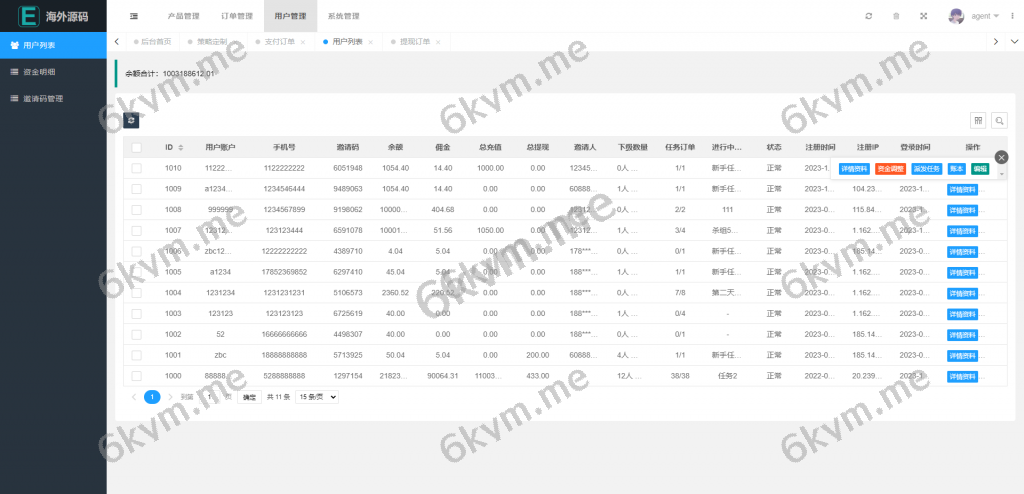Click the page jump number input
The height and width of the screenshot is (494, 1024).
coord(208,397)
